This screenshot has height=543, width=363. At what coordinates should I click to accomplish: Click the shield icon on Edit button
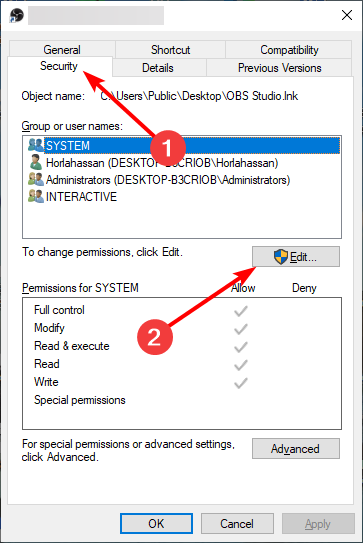click(281, 257)
